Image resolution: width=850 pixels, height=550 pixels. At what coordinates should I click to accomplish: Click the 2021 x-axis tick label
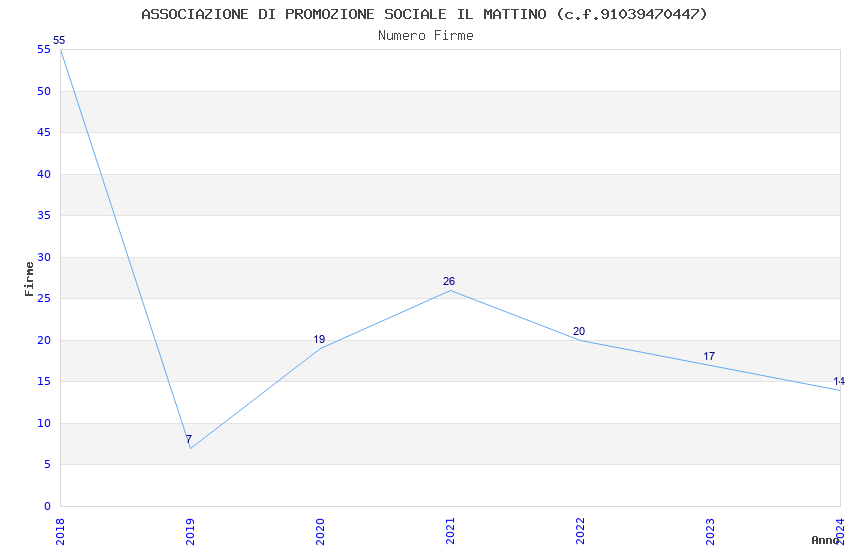(x=450, y=532)
